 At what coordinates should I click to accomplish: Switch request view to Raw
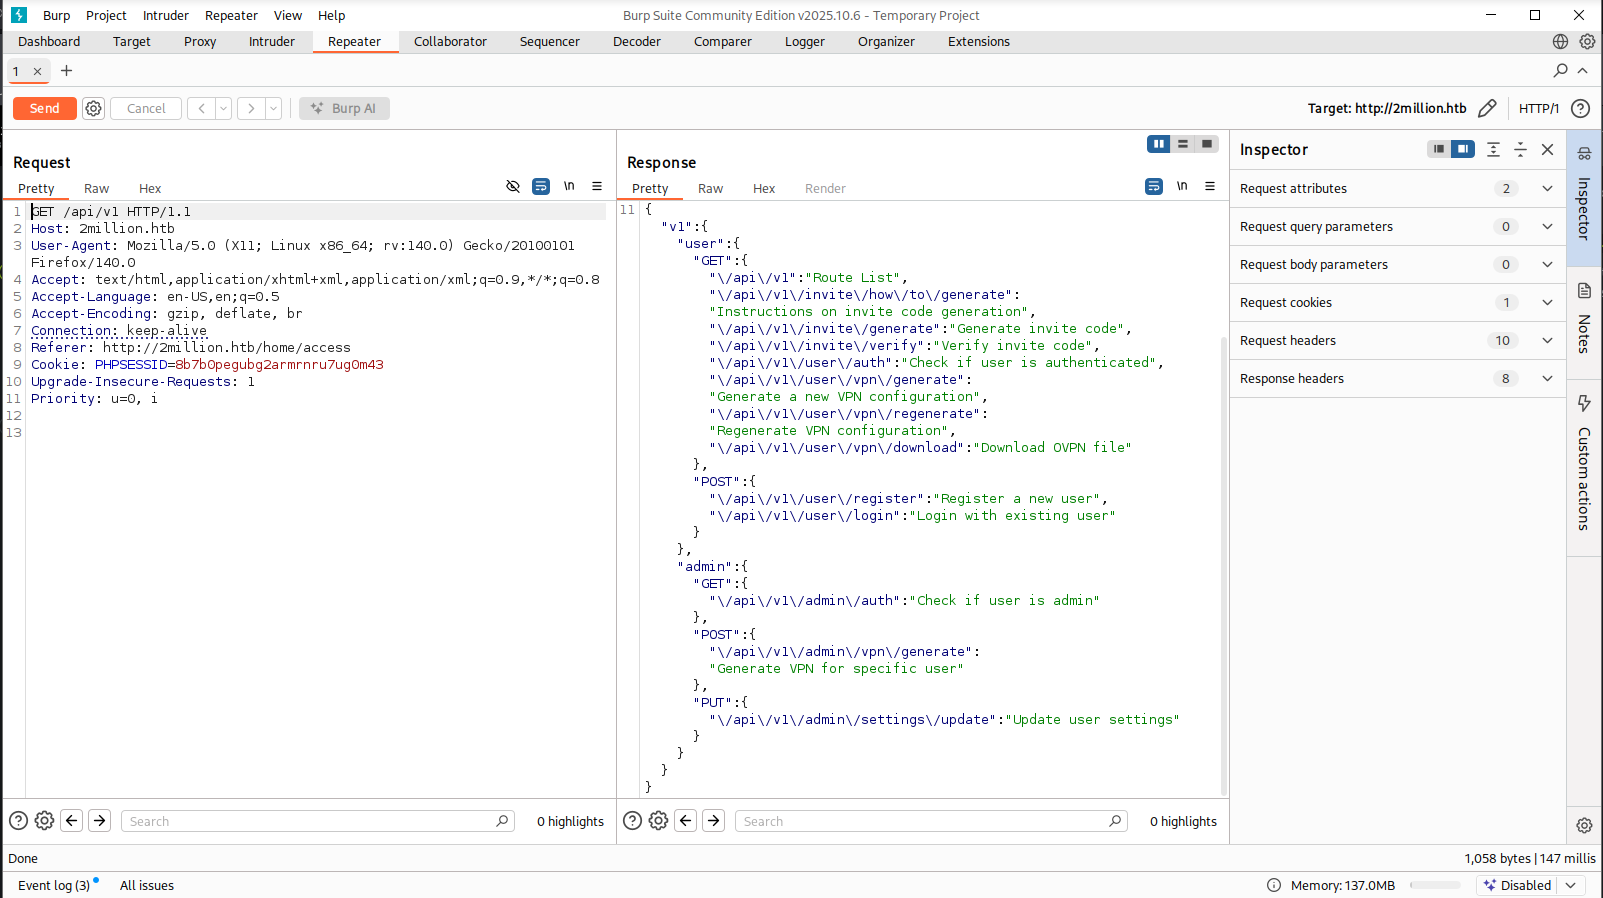coord(97,188)
